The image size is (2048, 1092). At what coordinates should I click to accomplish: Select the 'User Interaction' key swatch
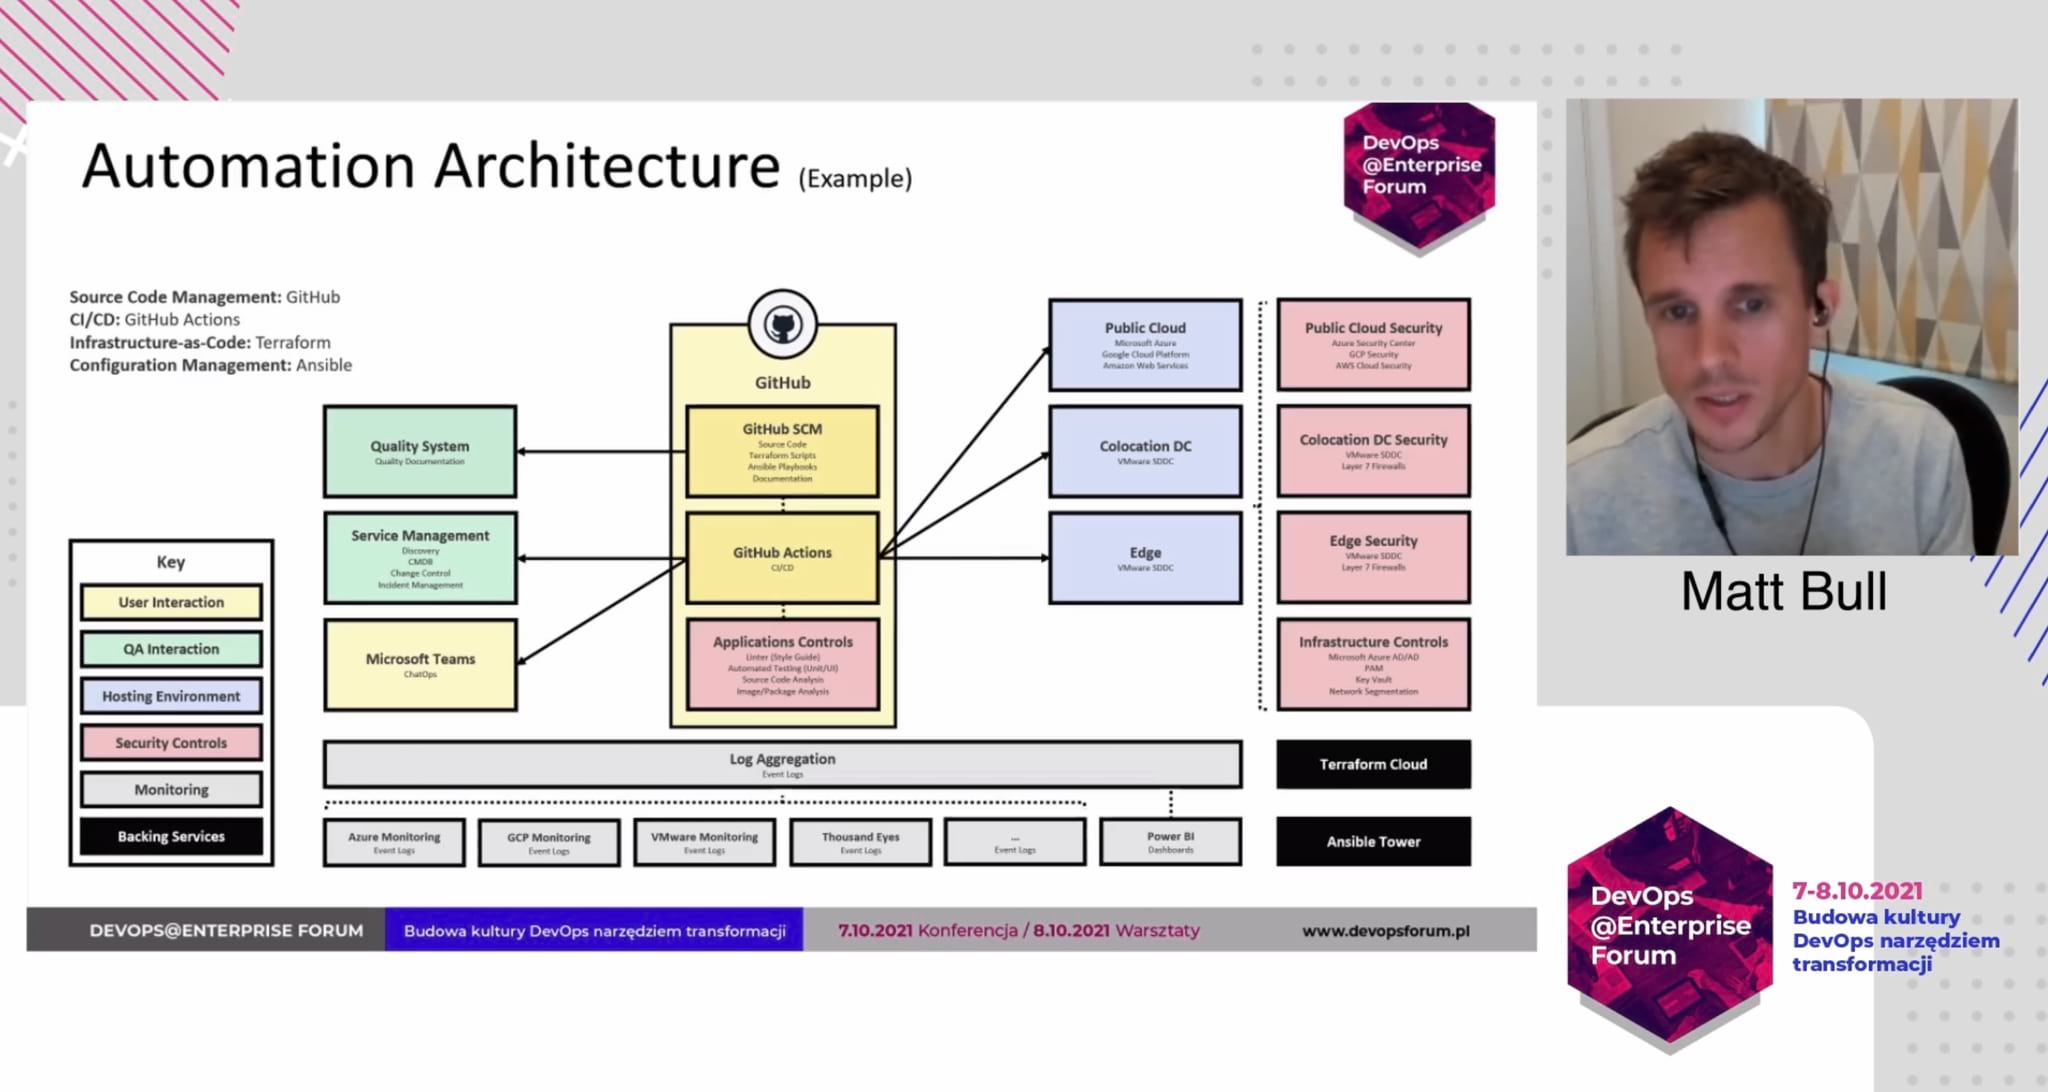[171, 602]
